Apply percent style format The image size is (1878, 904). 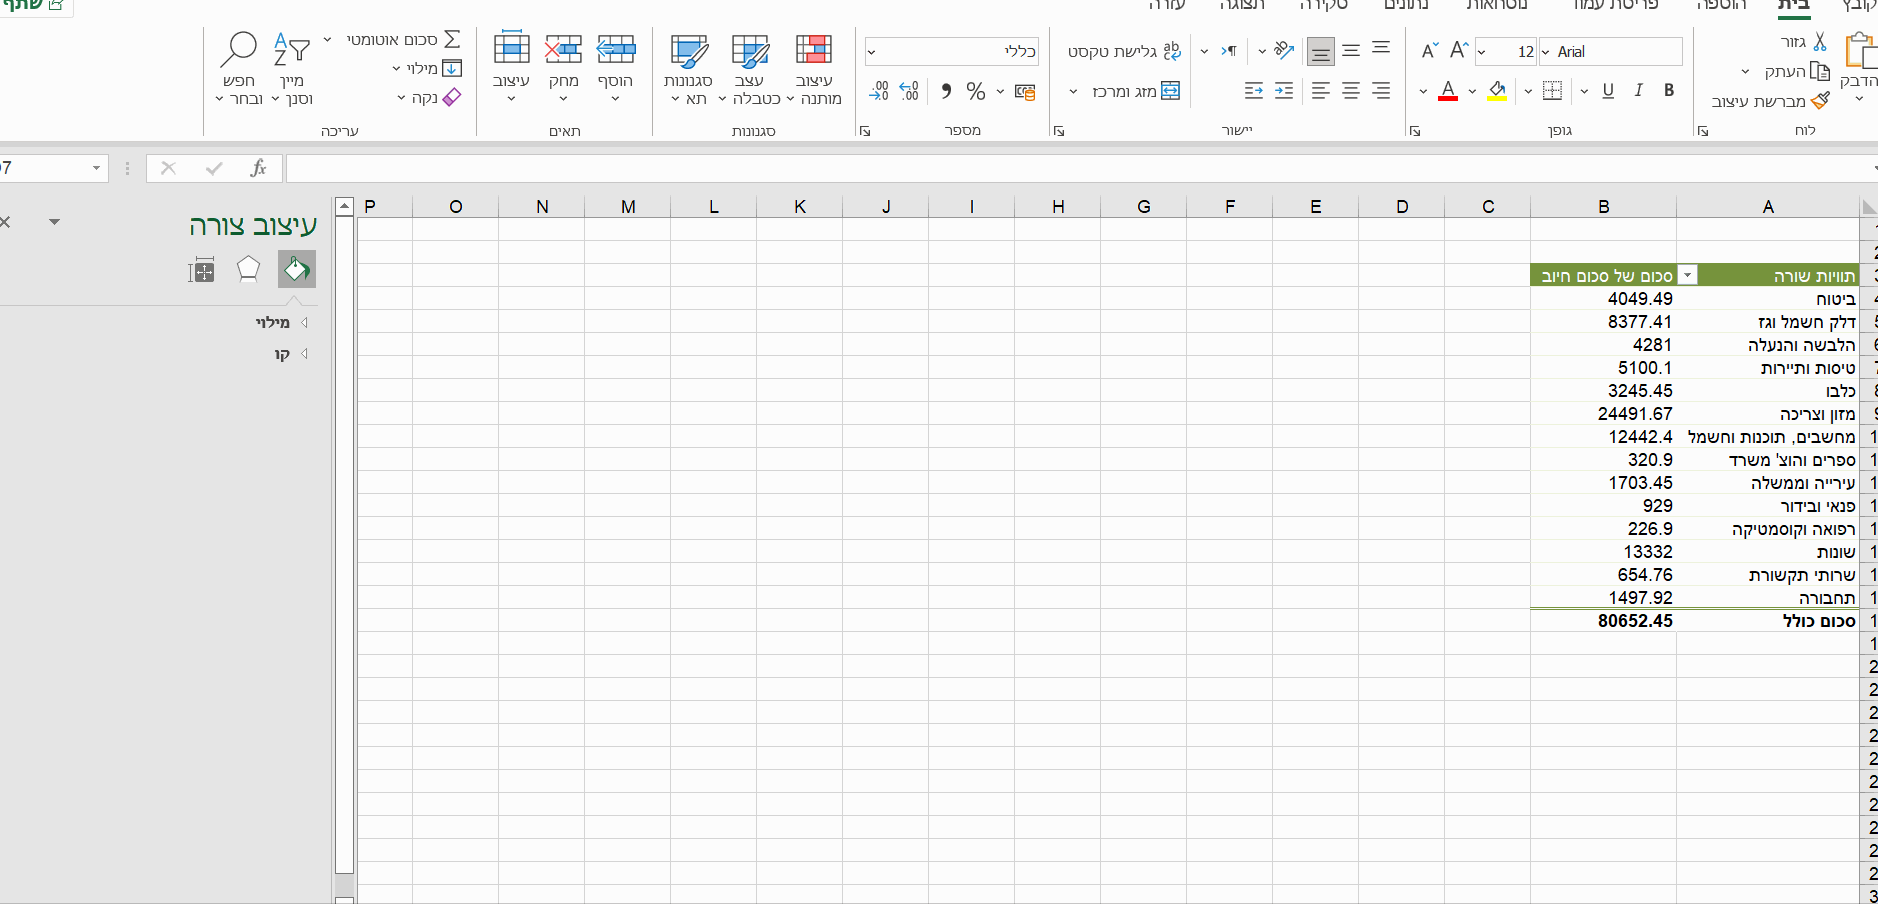[x=976, y=91]
